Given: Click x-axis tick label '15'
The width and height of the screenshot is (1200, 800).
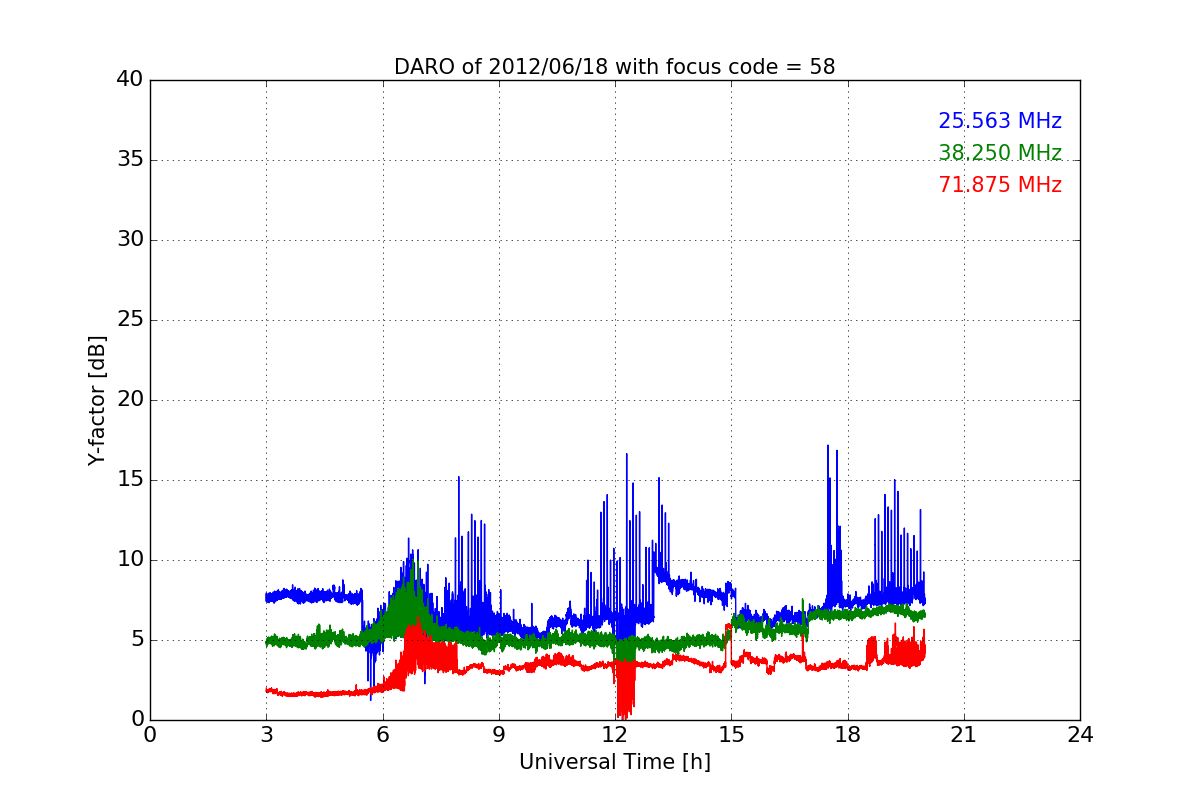Looking at the screenshot, I should [731, 735].
